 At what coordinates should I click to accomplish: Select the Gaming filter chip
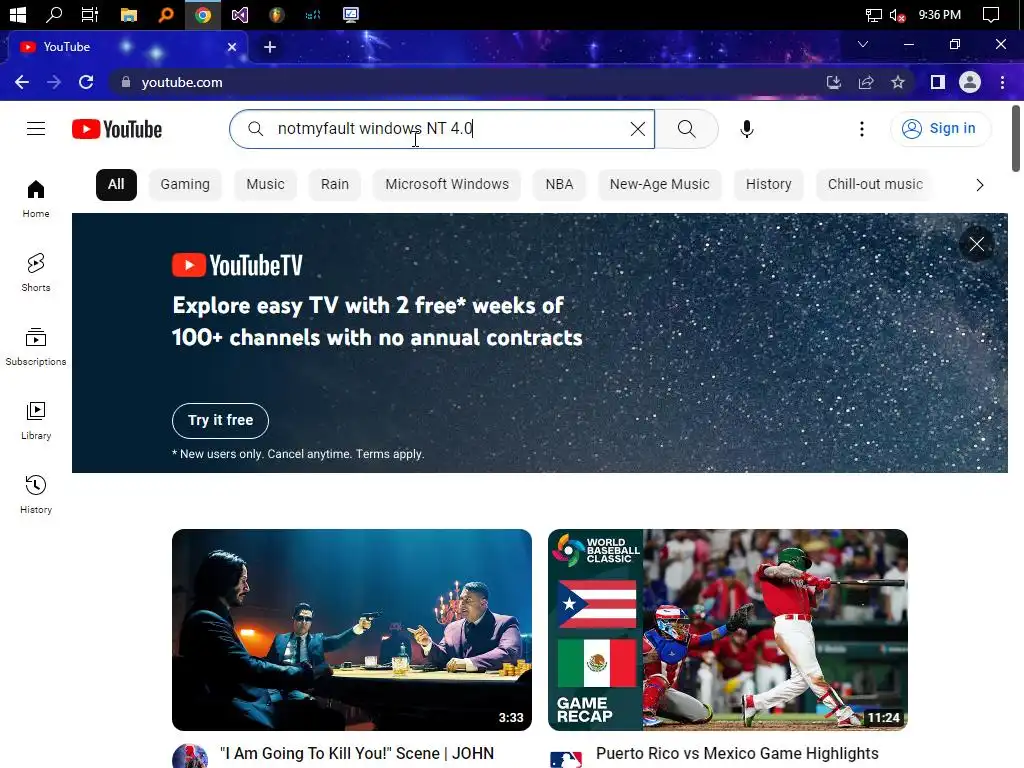(185, 185)
